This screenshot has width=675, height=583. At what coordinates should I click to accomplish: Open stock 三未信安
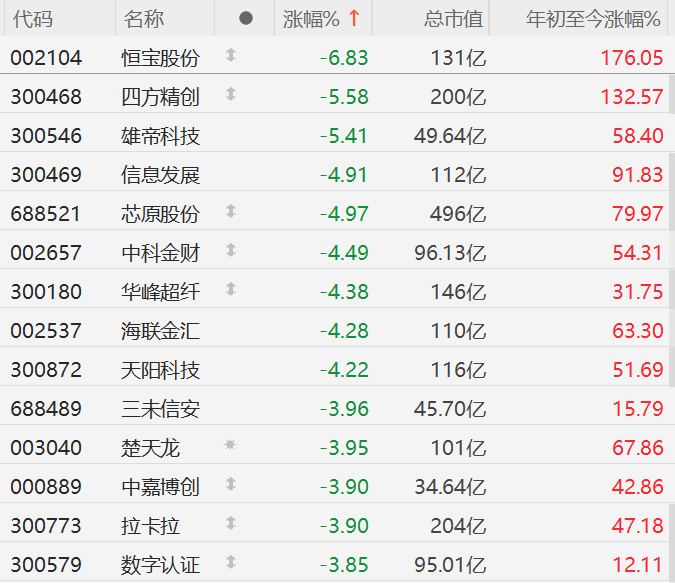[161, 409]
